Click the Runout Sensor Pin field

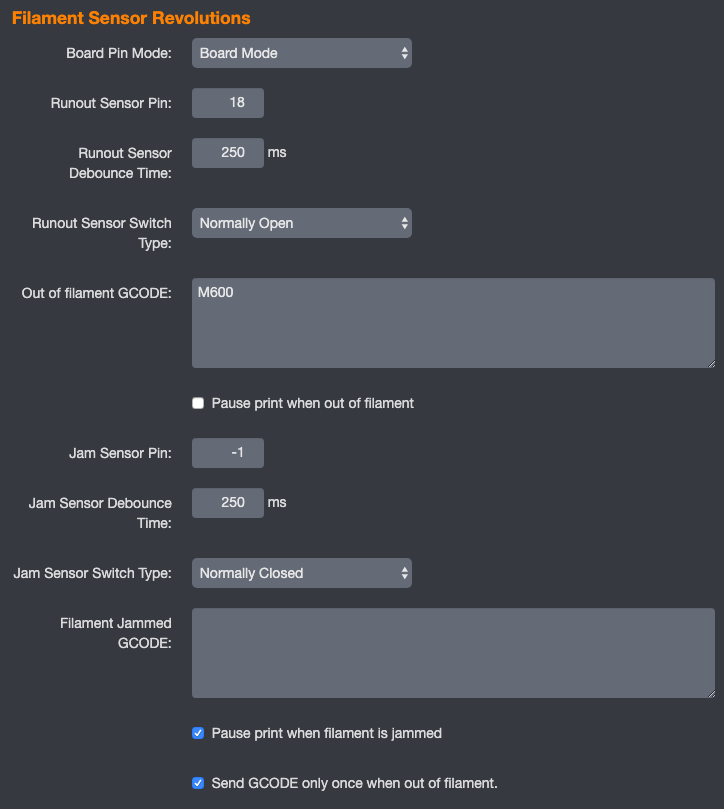pyautogui.click(x=228, y=103)
